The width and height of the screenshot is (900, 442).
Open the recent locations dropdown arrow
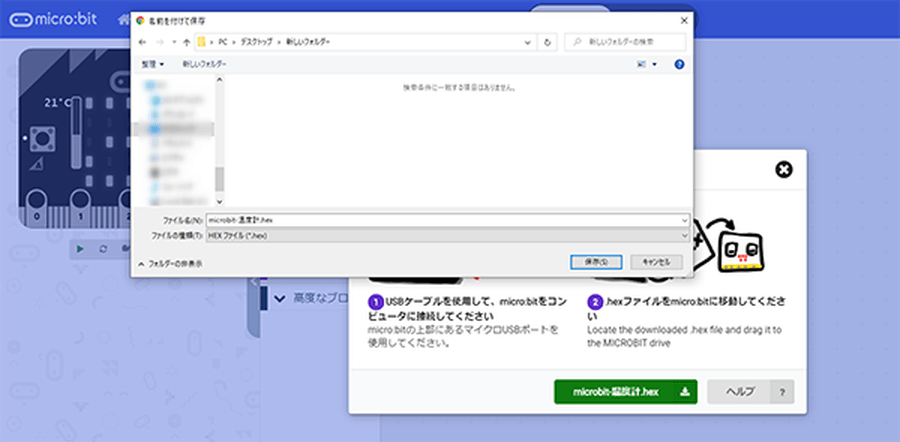tap(174, 42)
